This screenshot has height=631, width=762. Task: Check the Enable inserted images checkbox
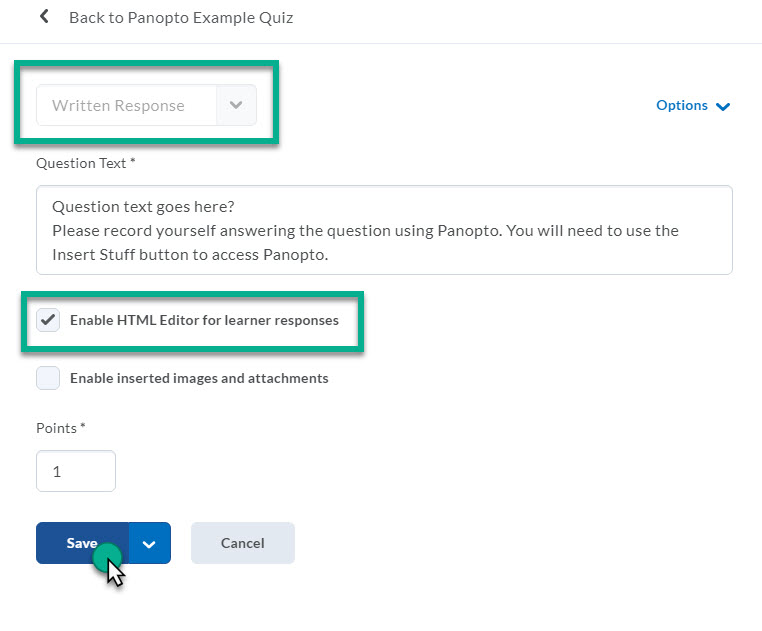tap(48, 379)
